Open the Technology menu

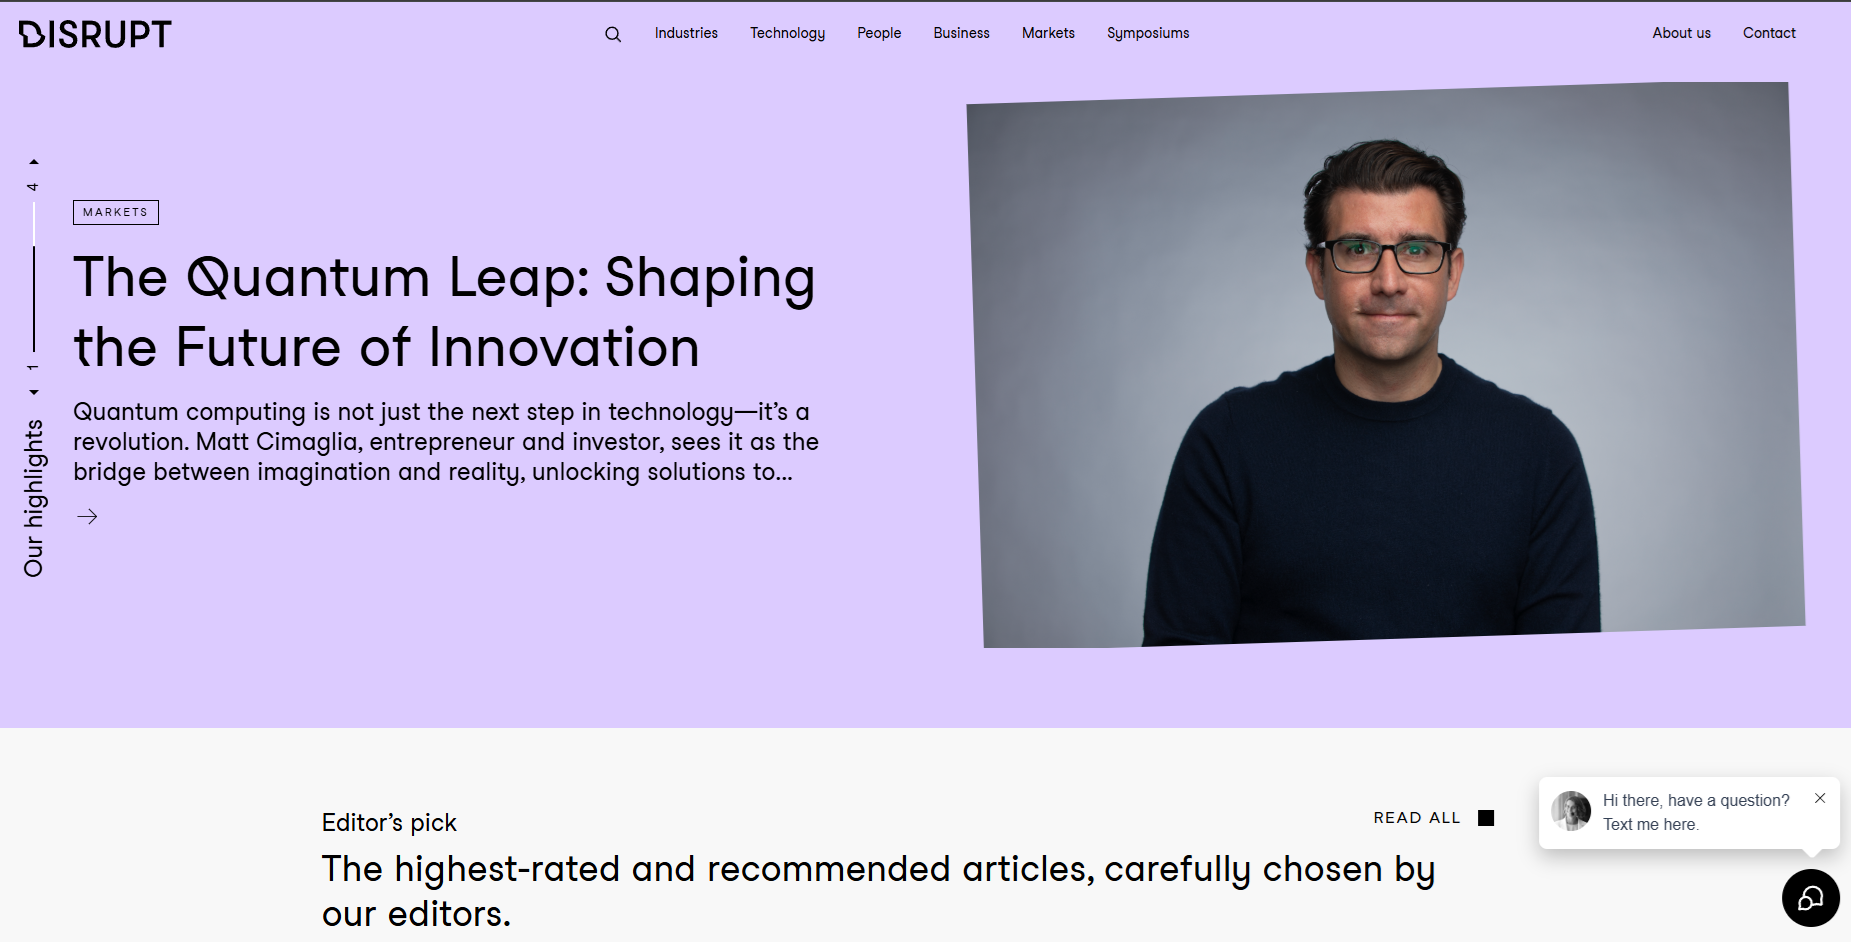(x=787, y=33)
